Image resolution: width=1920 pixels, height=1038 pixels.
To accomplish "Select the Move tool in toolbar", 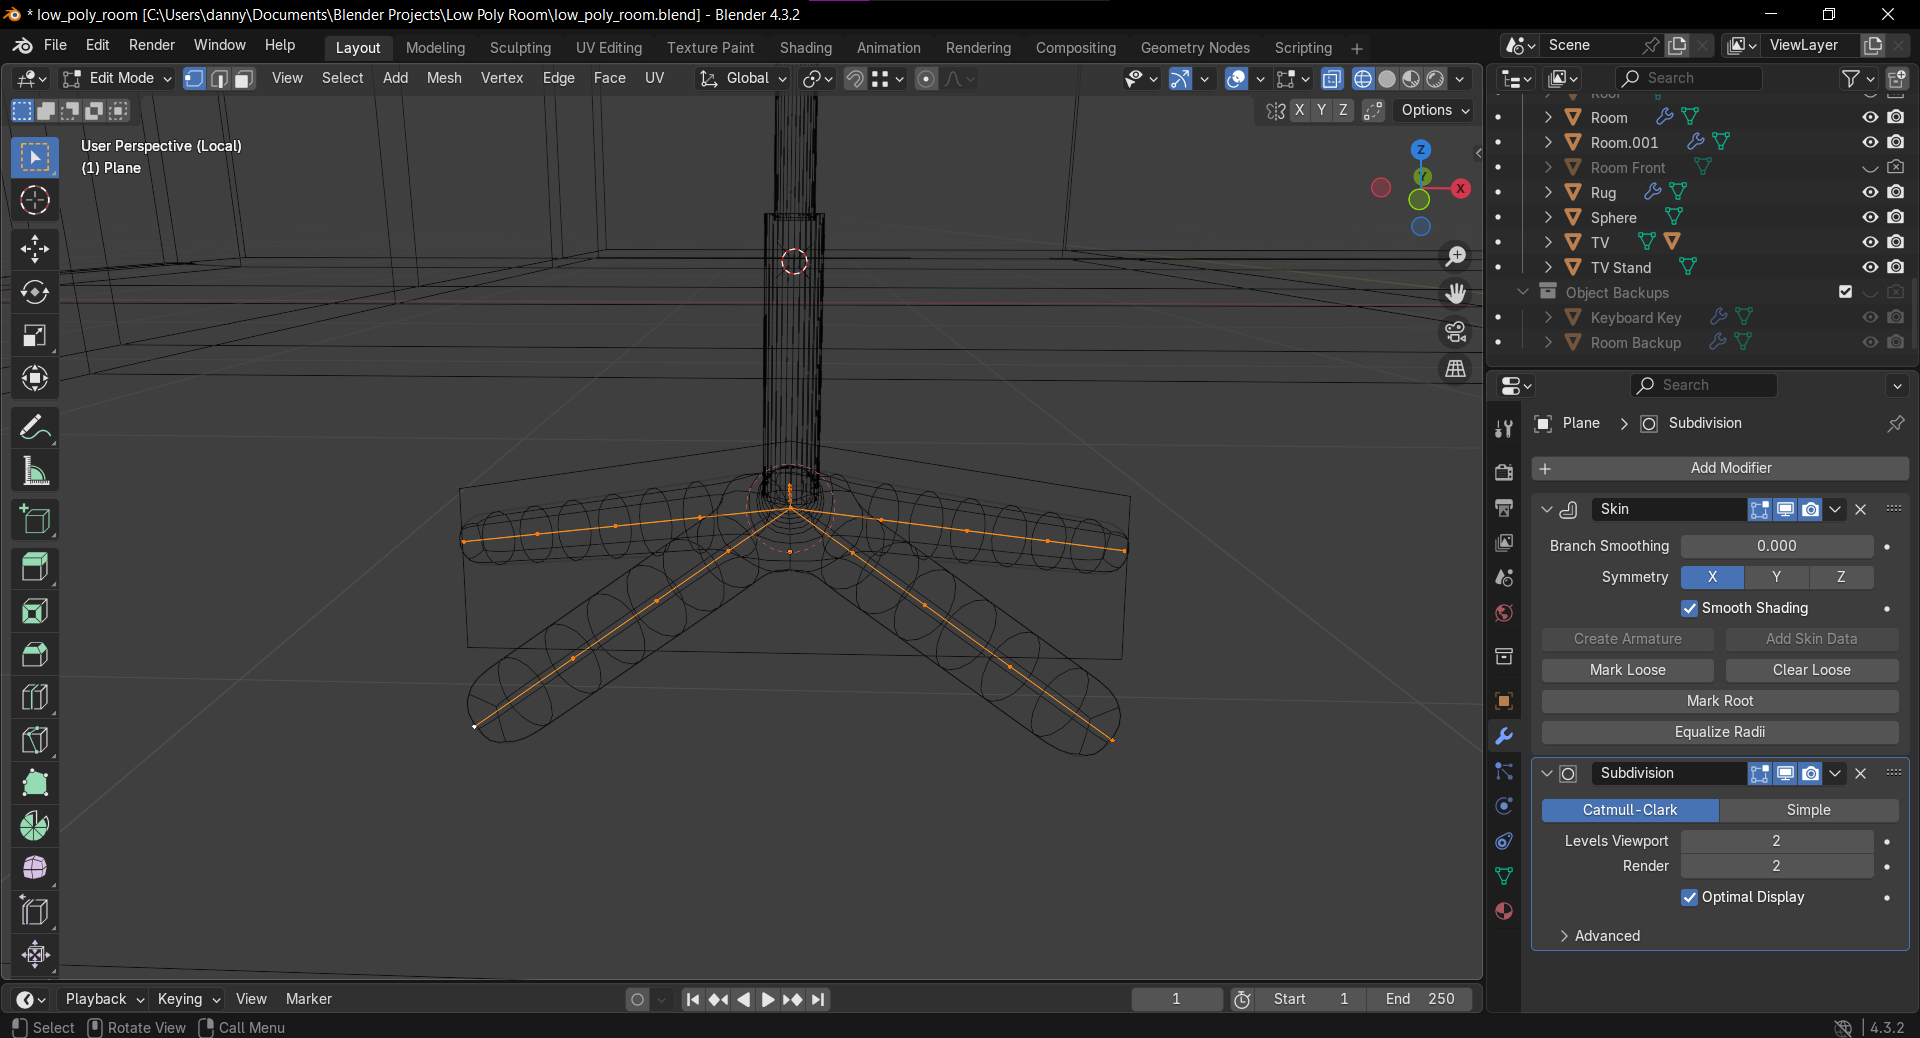I will coord(35,249).
